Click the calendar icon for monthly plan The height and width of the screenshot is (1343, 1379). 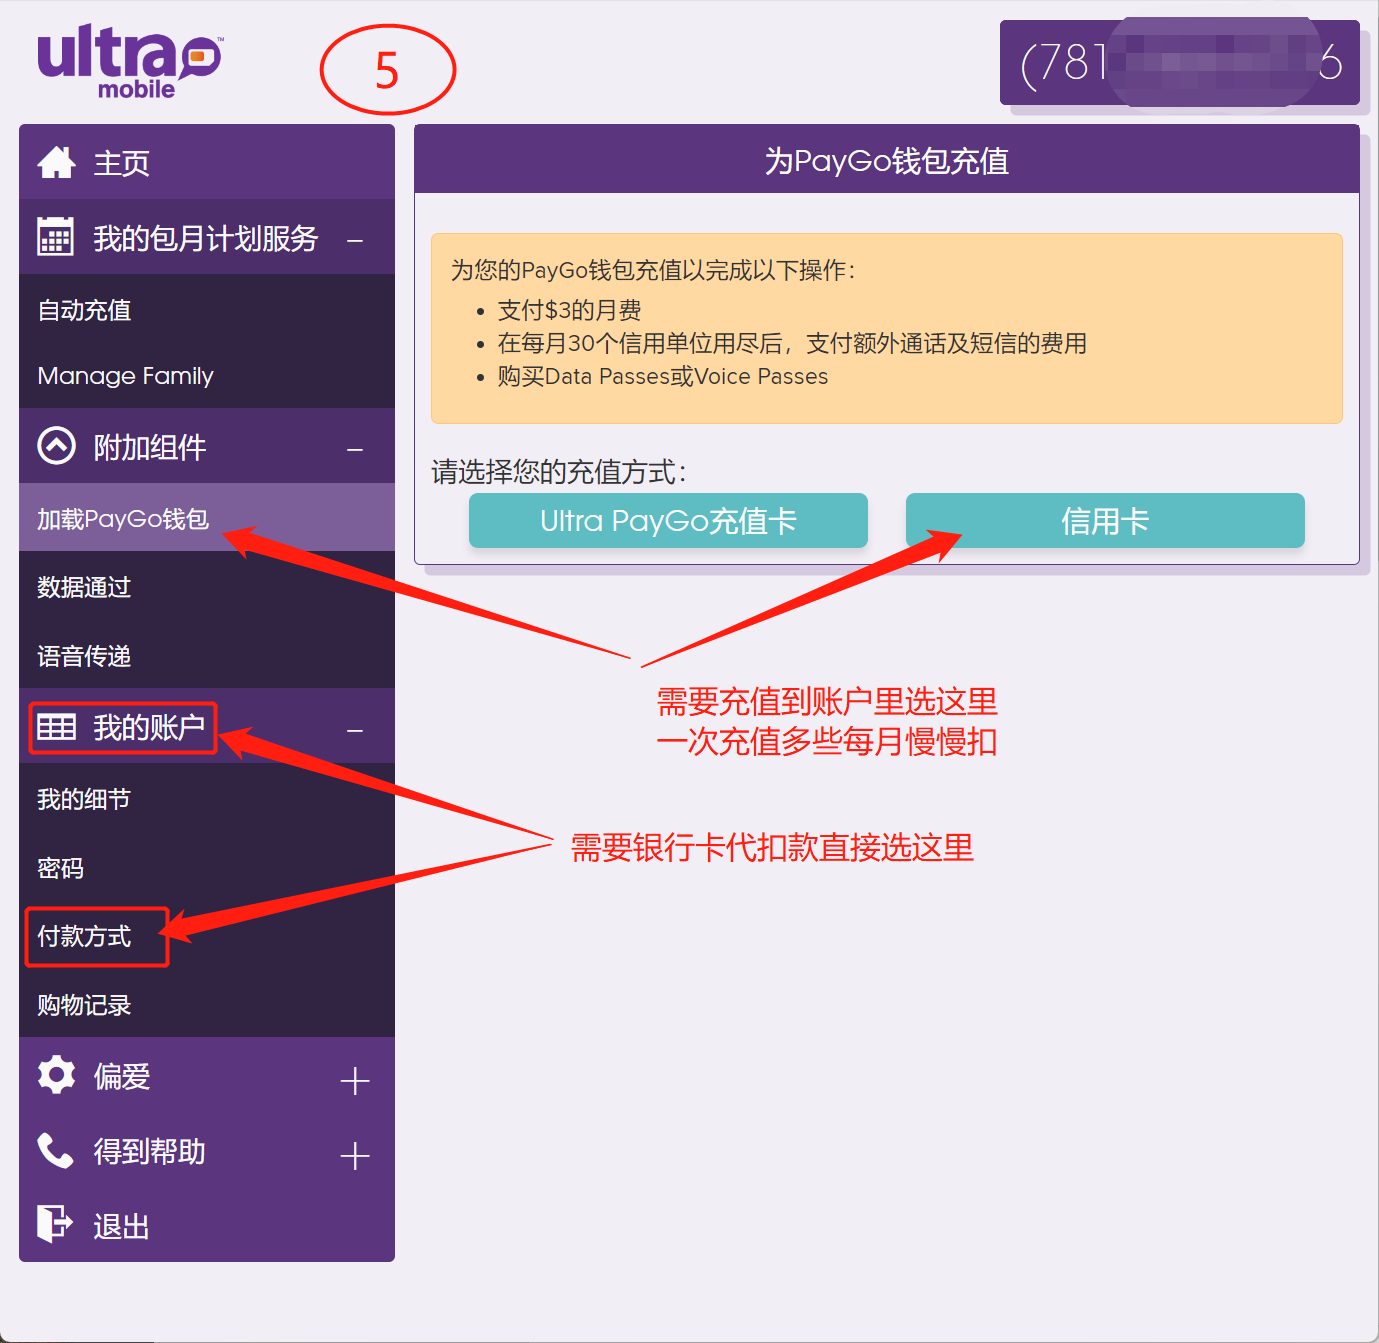coord(55,237)
